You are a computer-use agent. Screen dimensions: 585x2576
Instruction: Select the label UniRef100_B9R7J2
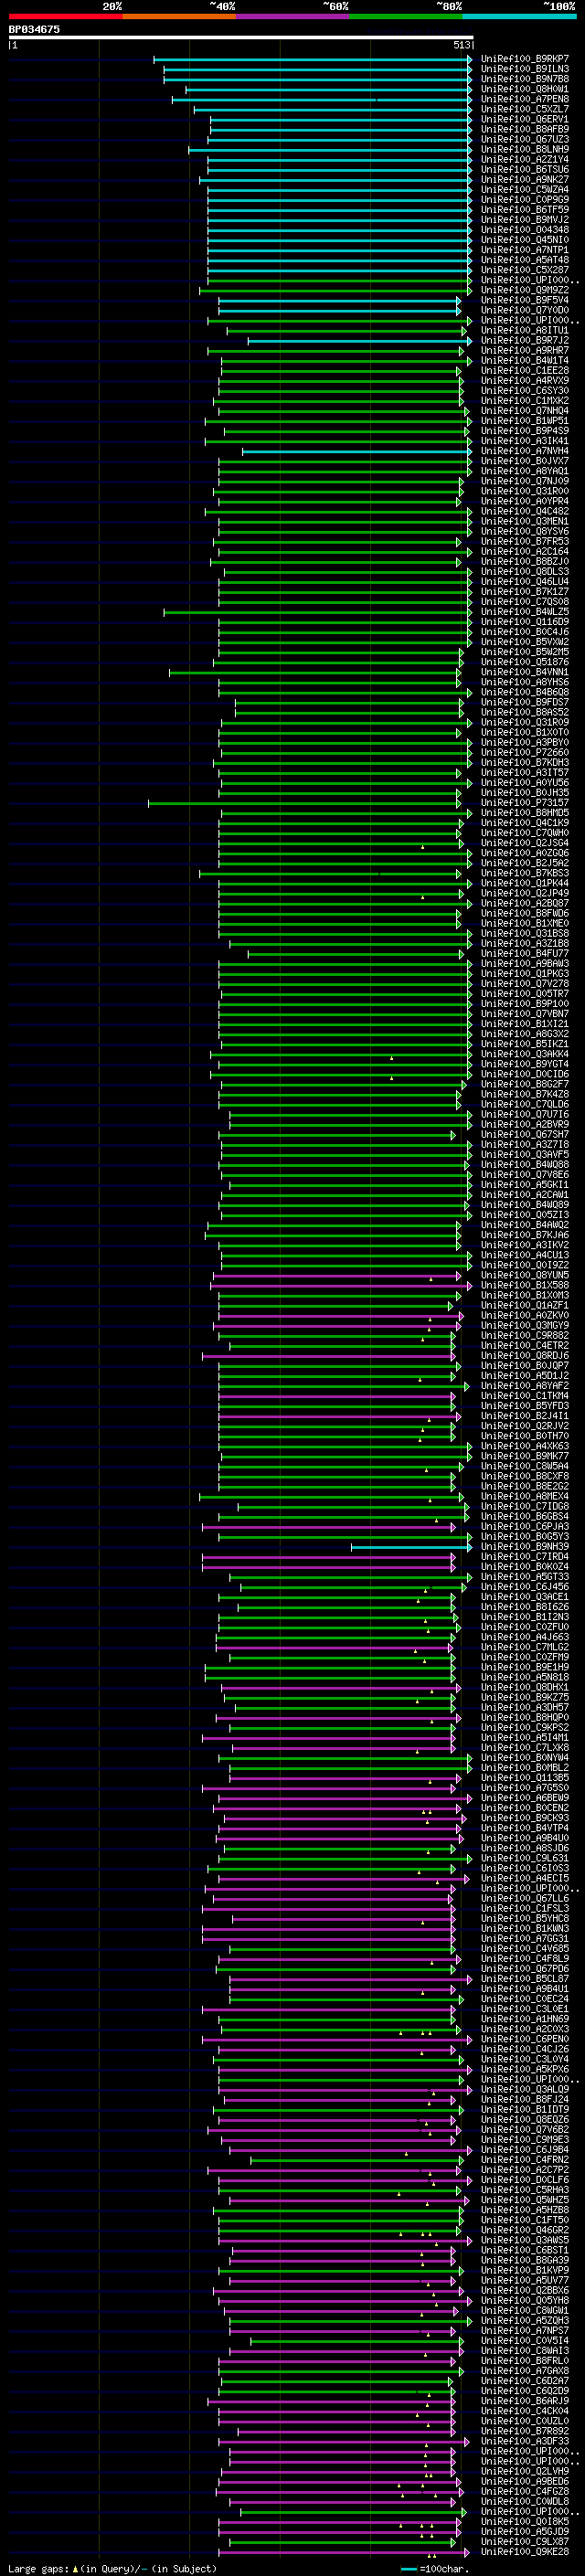[525, 340]
